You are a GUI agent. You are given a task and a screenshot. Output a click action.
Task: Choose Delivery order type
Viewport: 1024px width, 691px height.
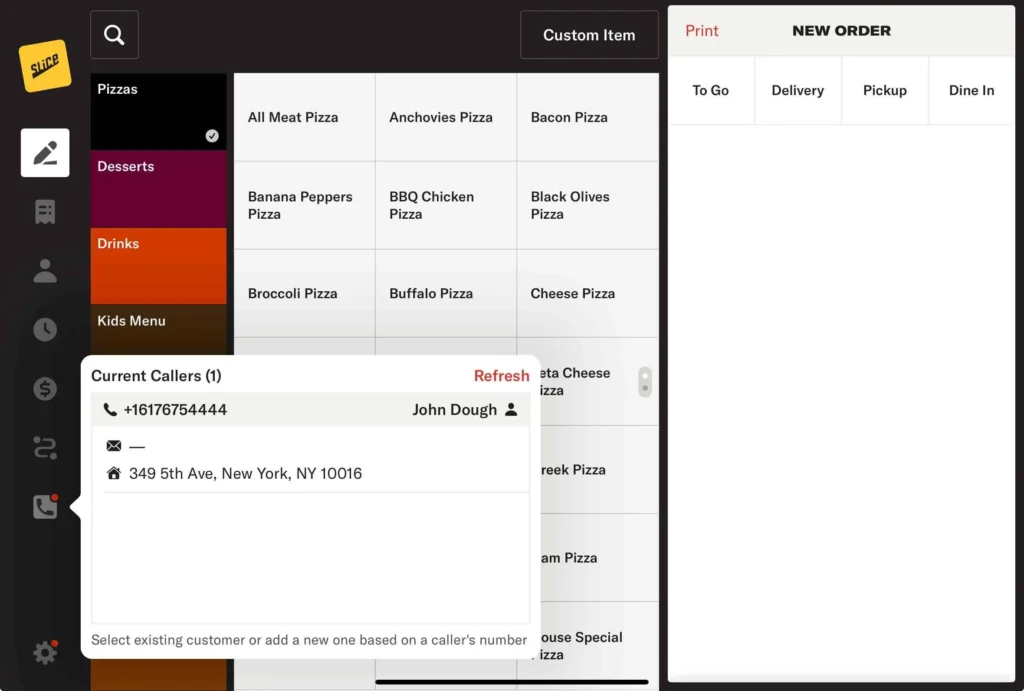[797, 90]
